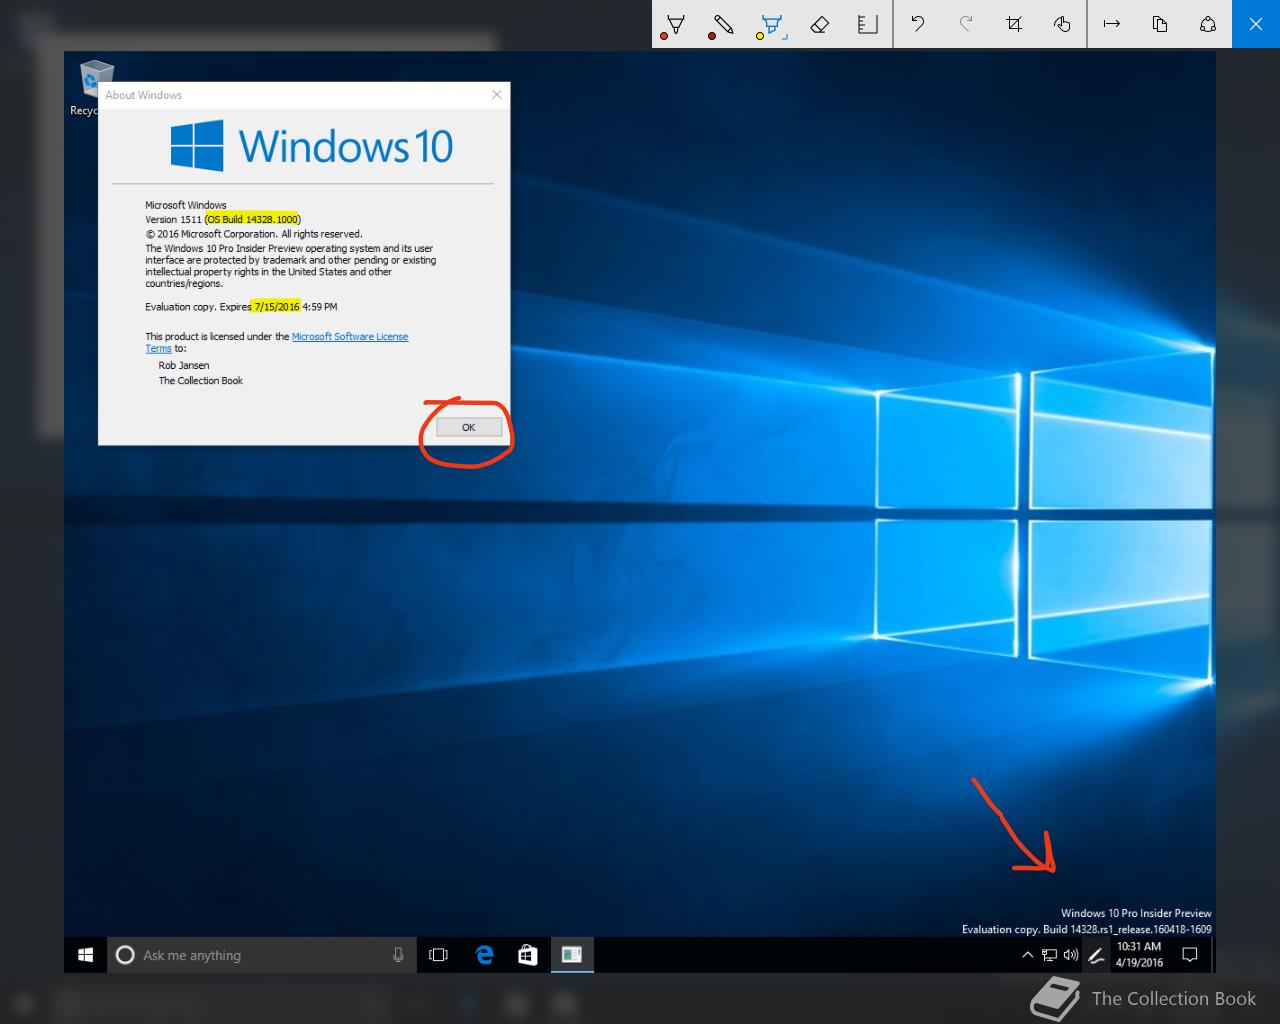Viewport: 1280px width, 1024px height.
Task: Open the Start menu
Action: 86,955
